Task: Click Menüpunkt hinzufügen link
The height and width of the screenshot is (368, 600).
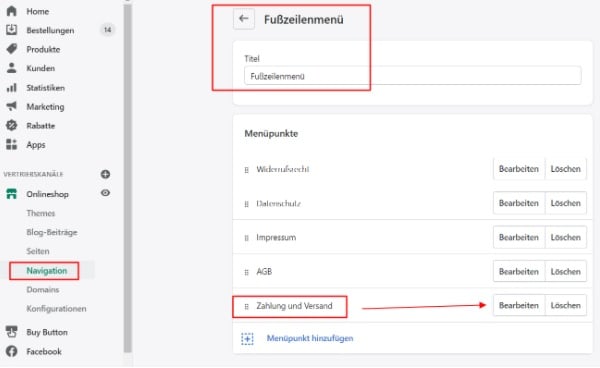Action: [310, 339]
